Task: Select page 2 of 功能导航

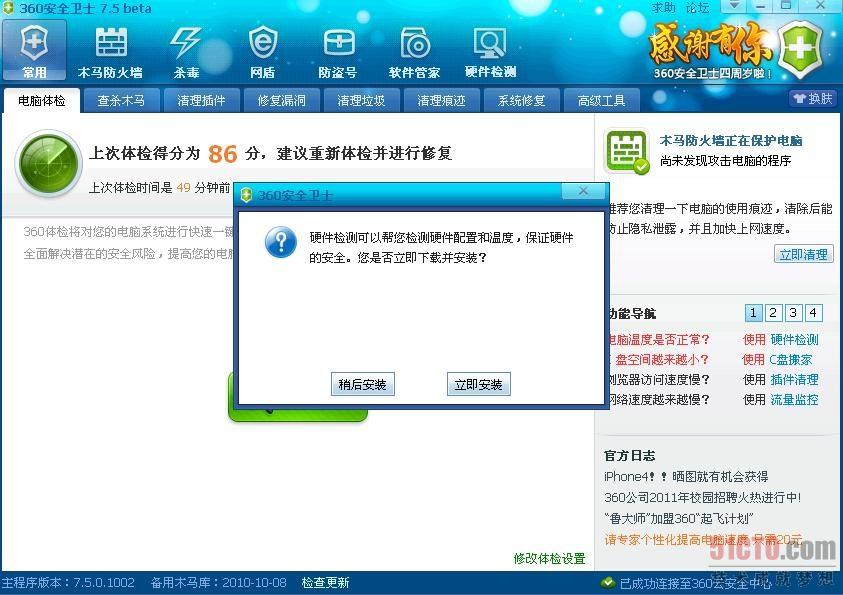Action: pos(773,313)
